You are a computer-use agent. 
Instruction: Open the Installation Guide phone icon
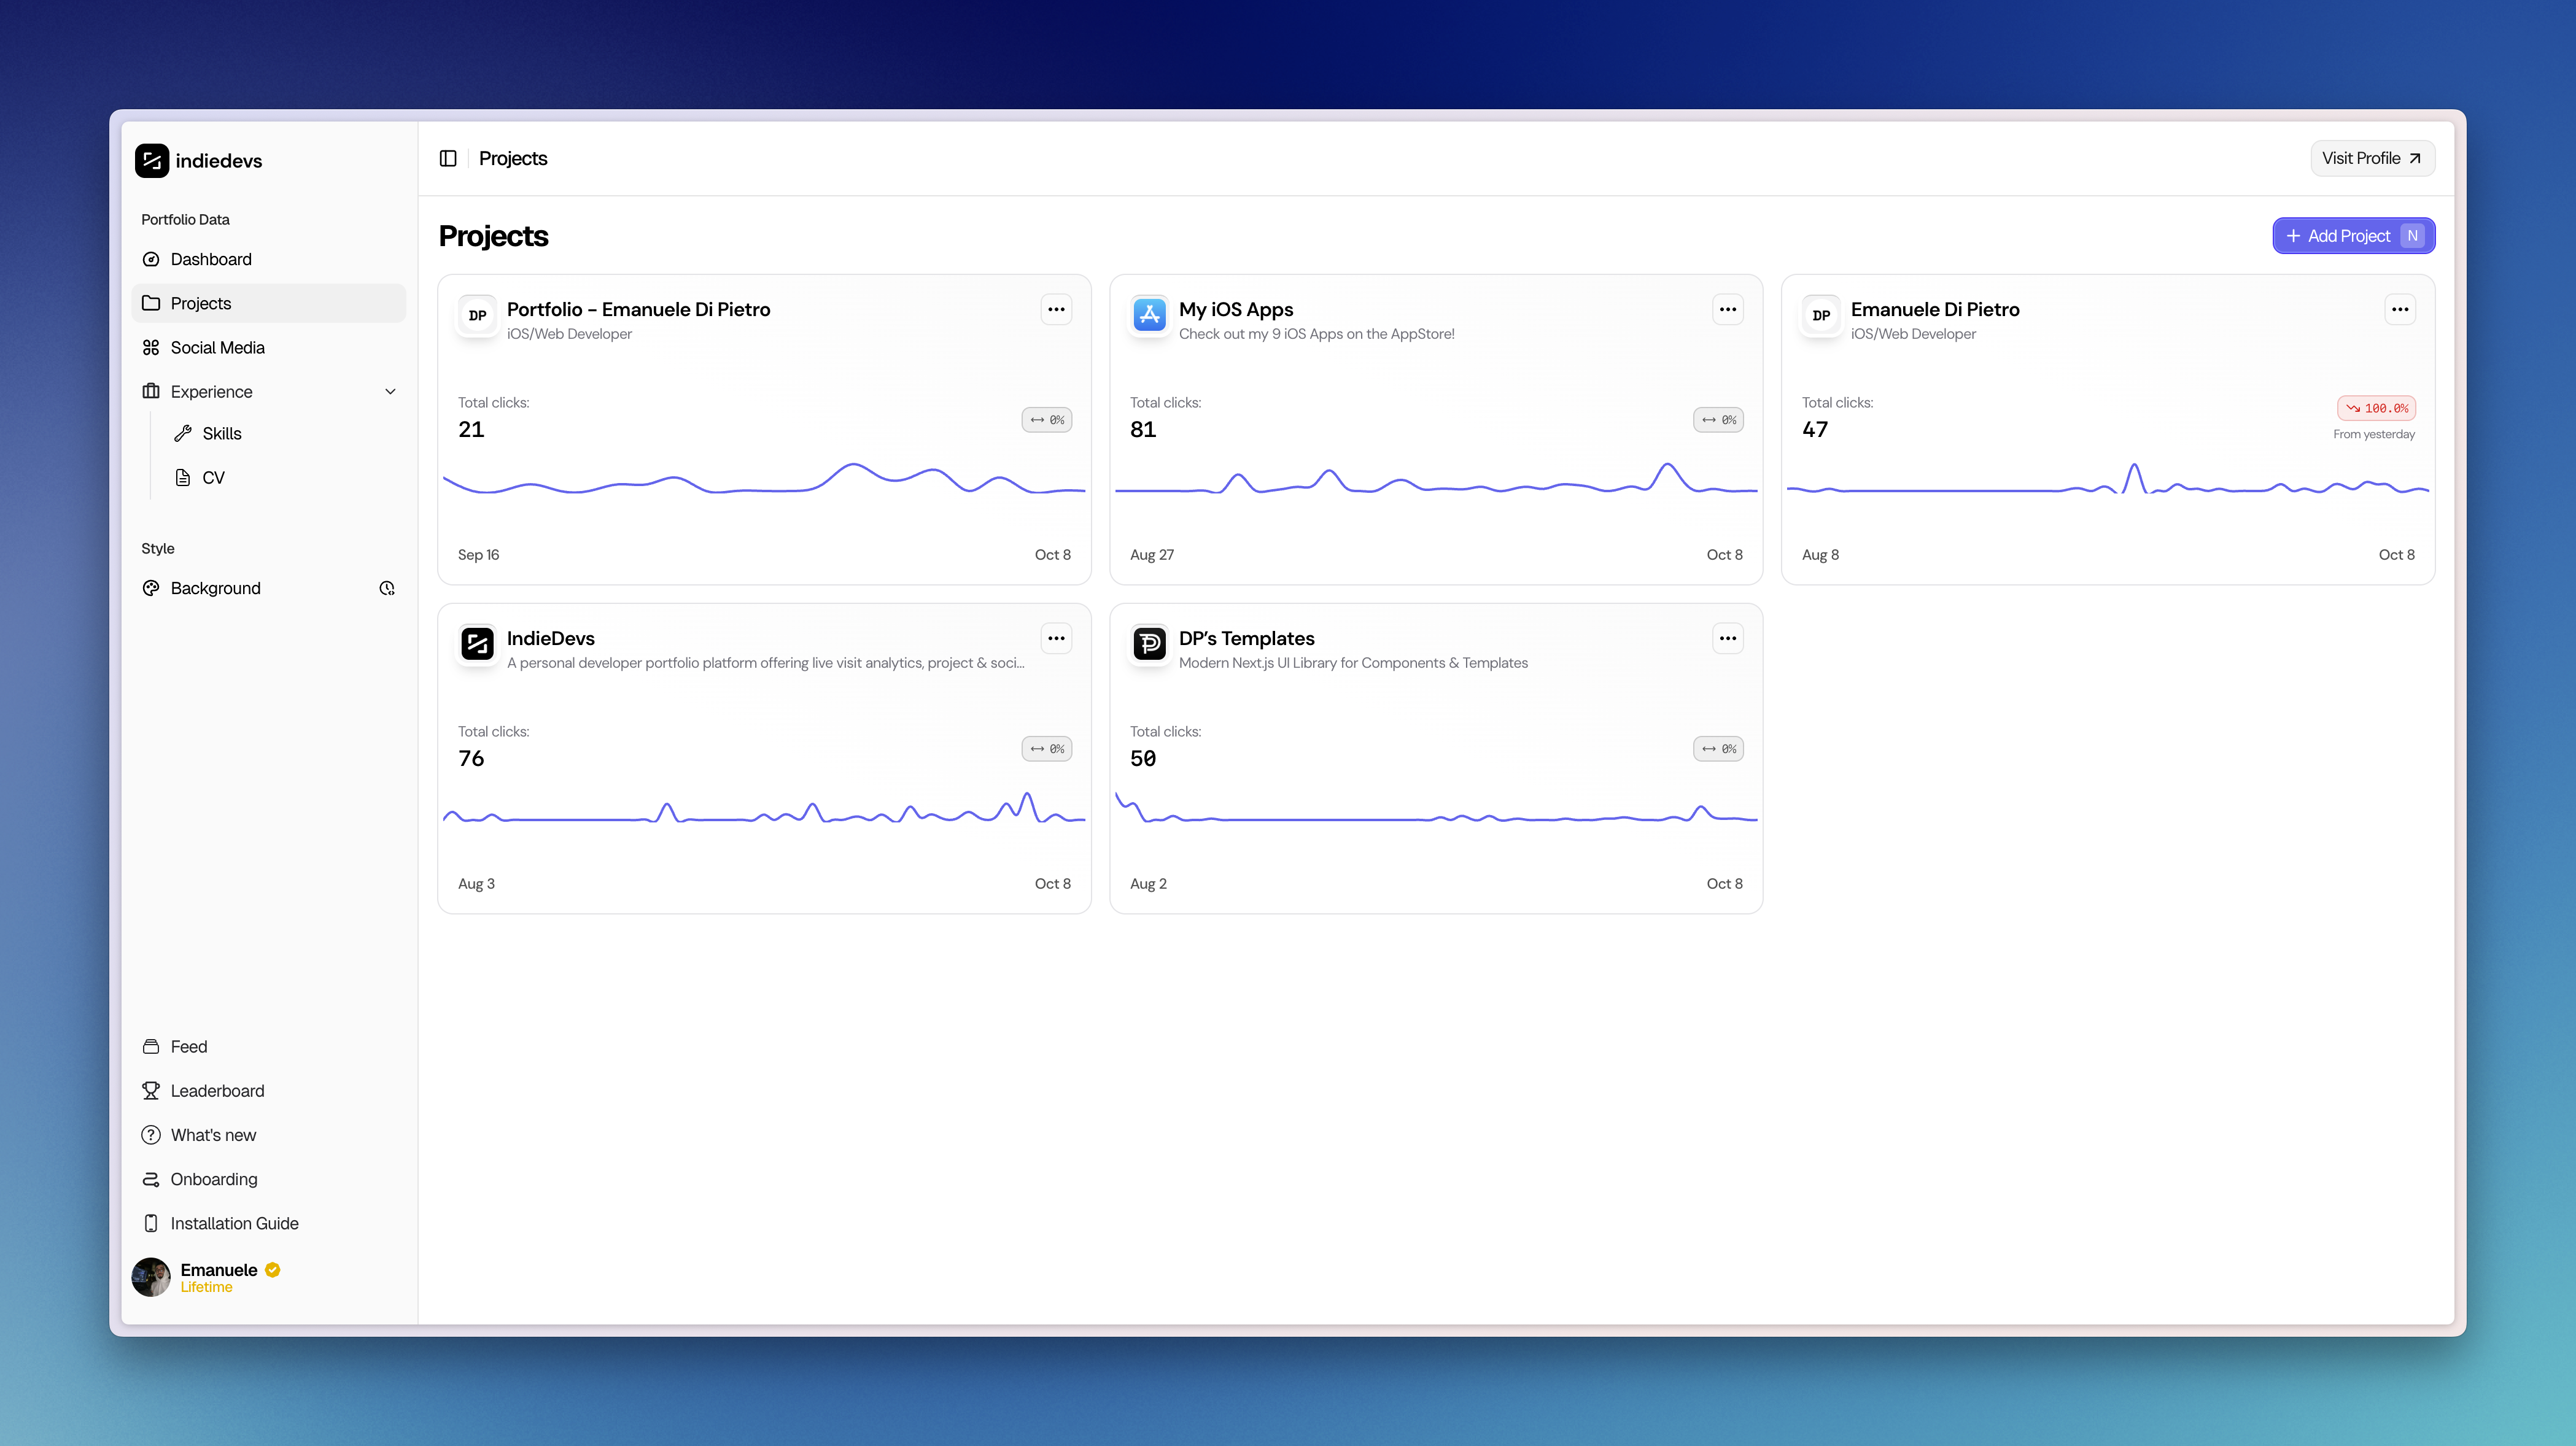151,1223
